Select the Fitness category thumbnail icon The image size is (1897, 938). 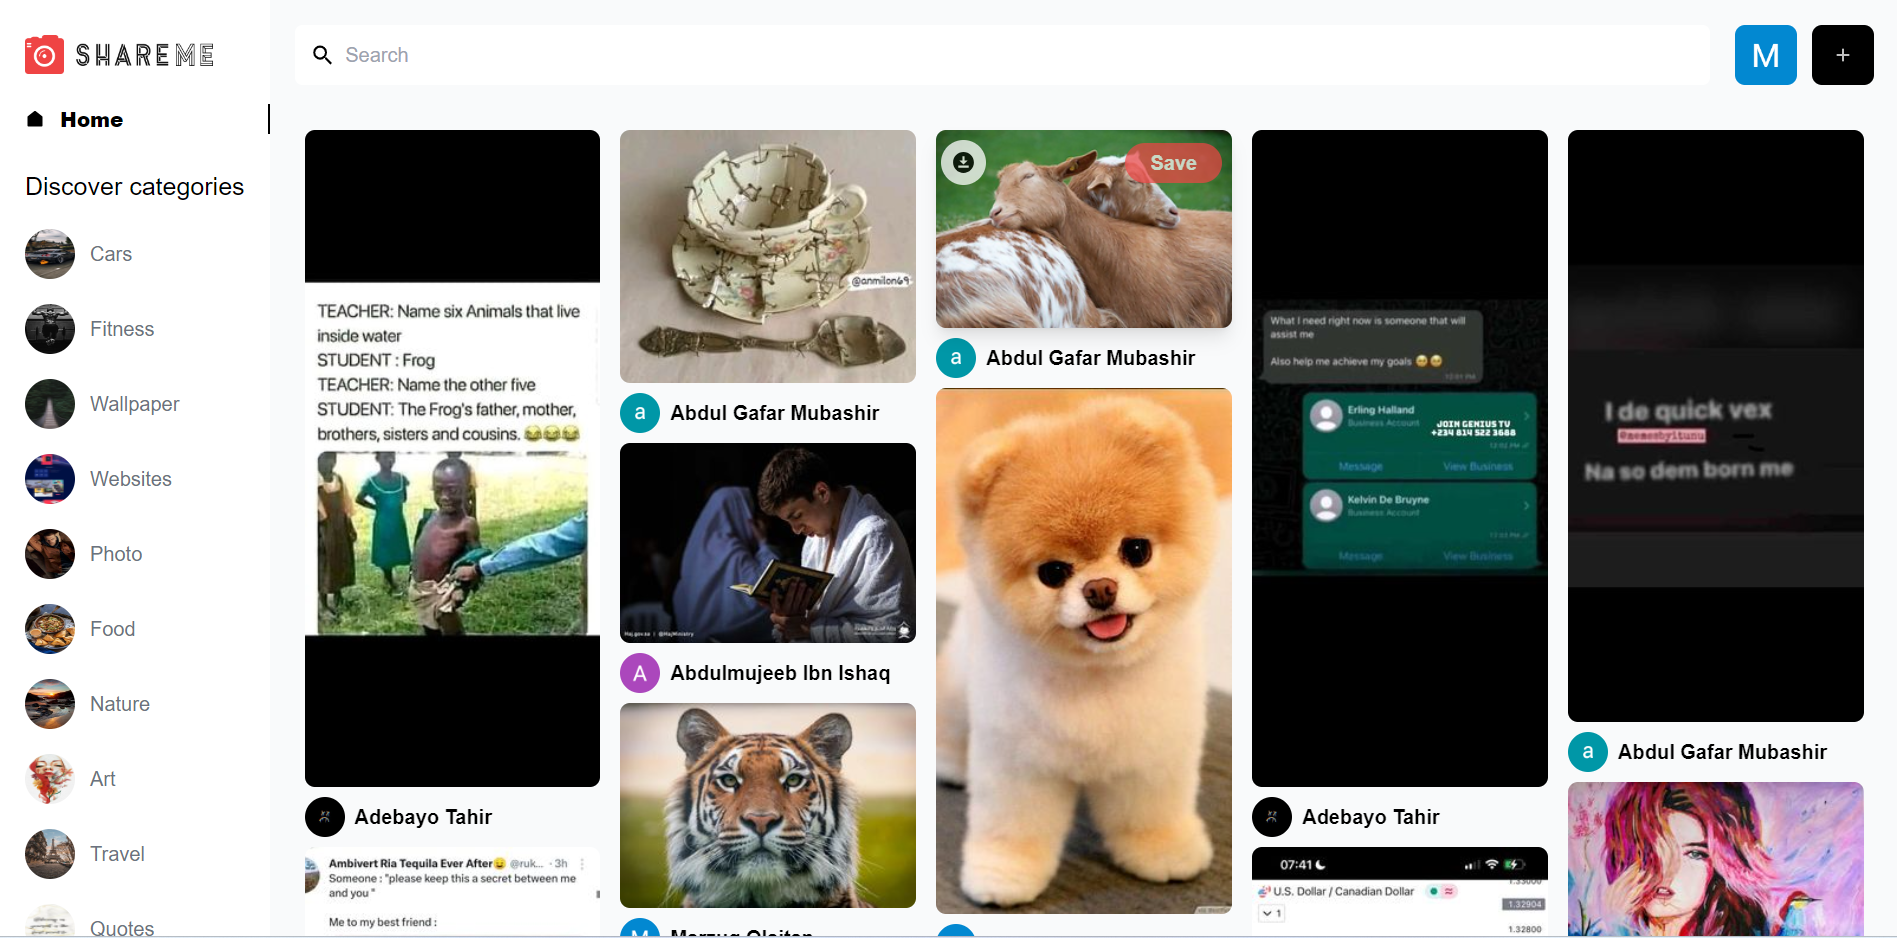[x=50, y=329]
